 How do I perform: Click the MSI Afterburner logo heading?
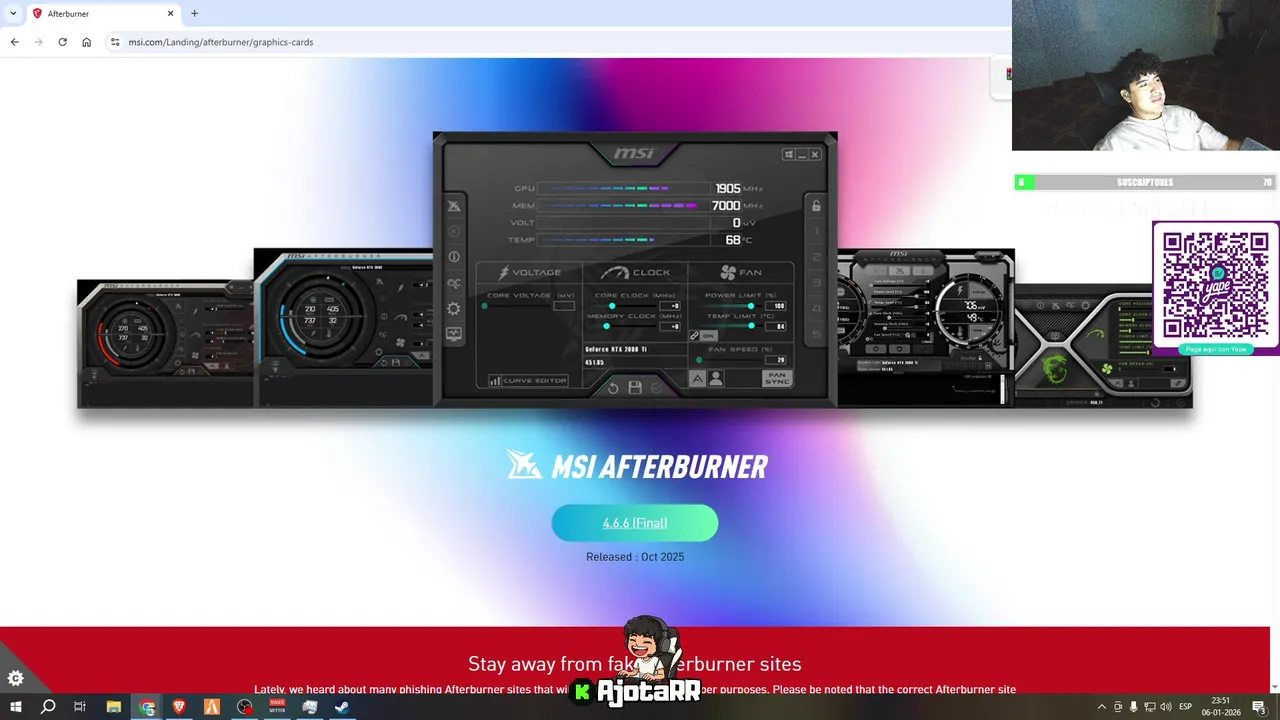coord(636,465)
